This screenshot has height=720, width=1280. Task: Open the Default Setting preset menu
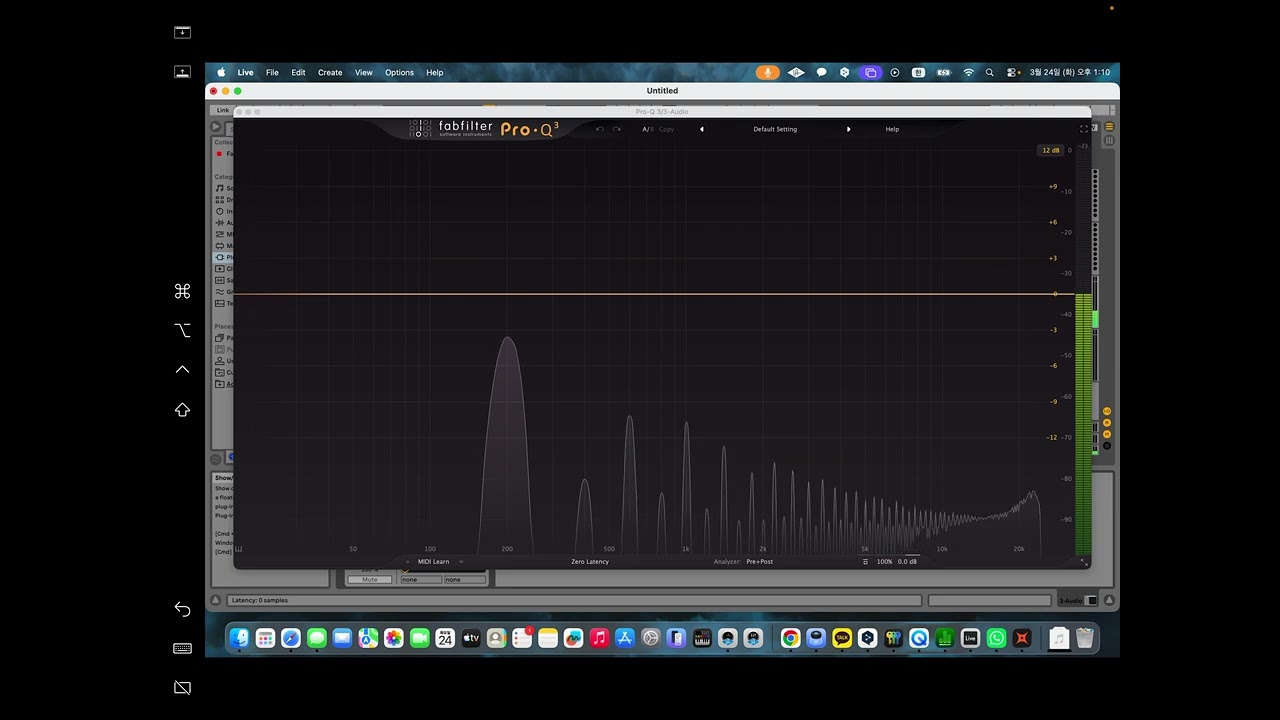point(775,129)
